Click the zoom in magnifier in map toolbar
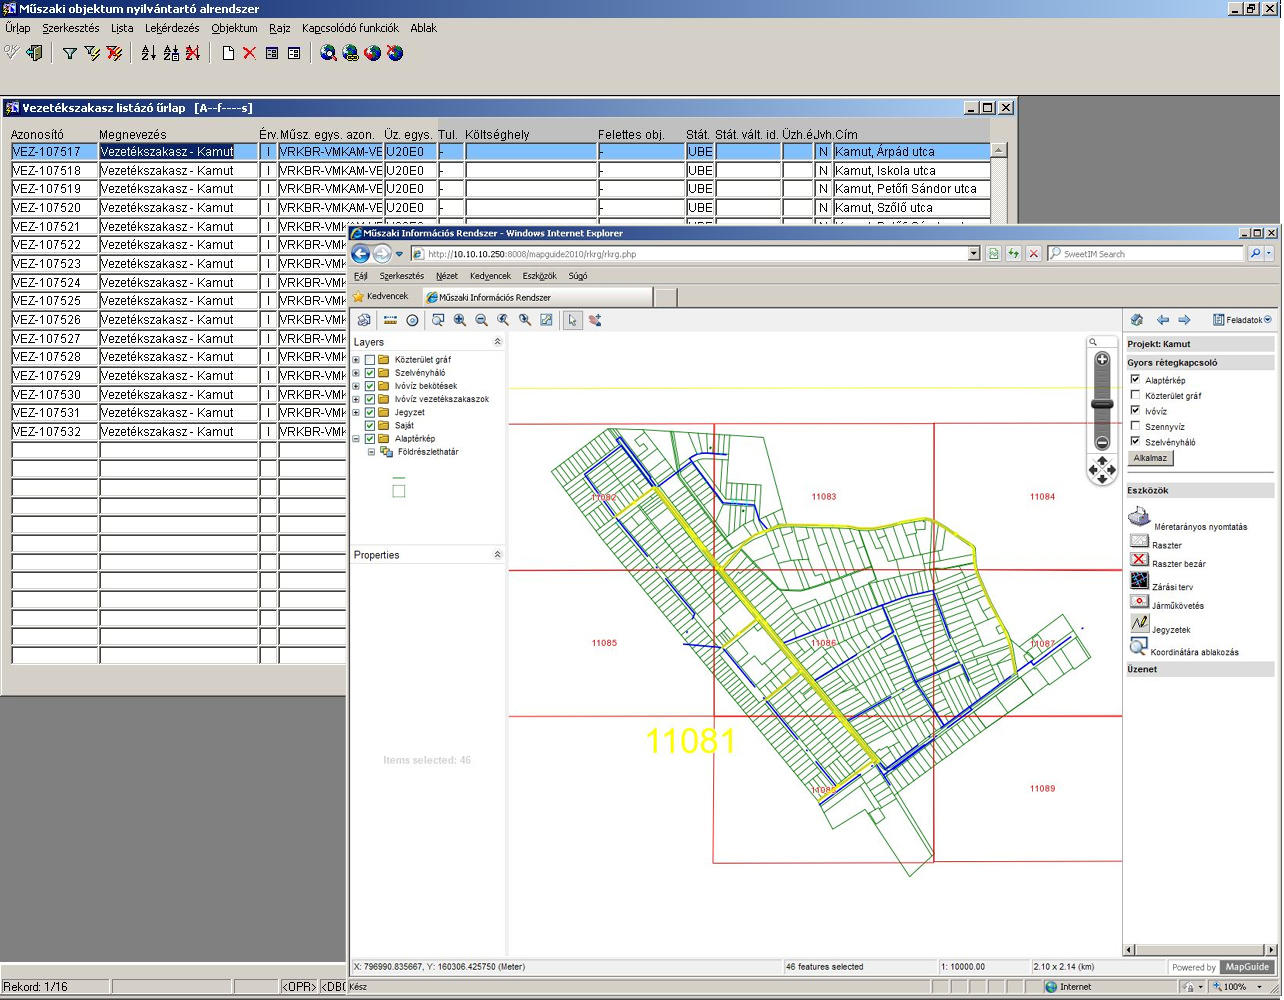The height and width of the screenshot is (1000, 1284). [460, 321]
